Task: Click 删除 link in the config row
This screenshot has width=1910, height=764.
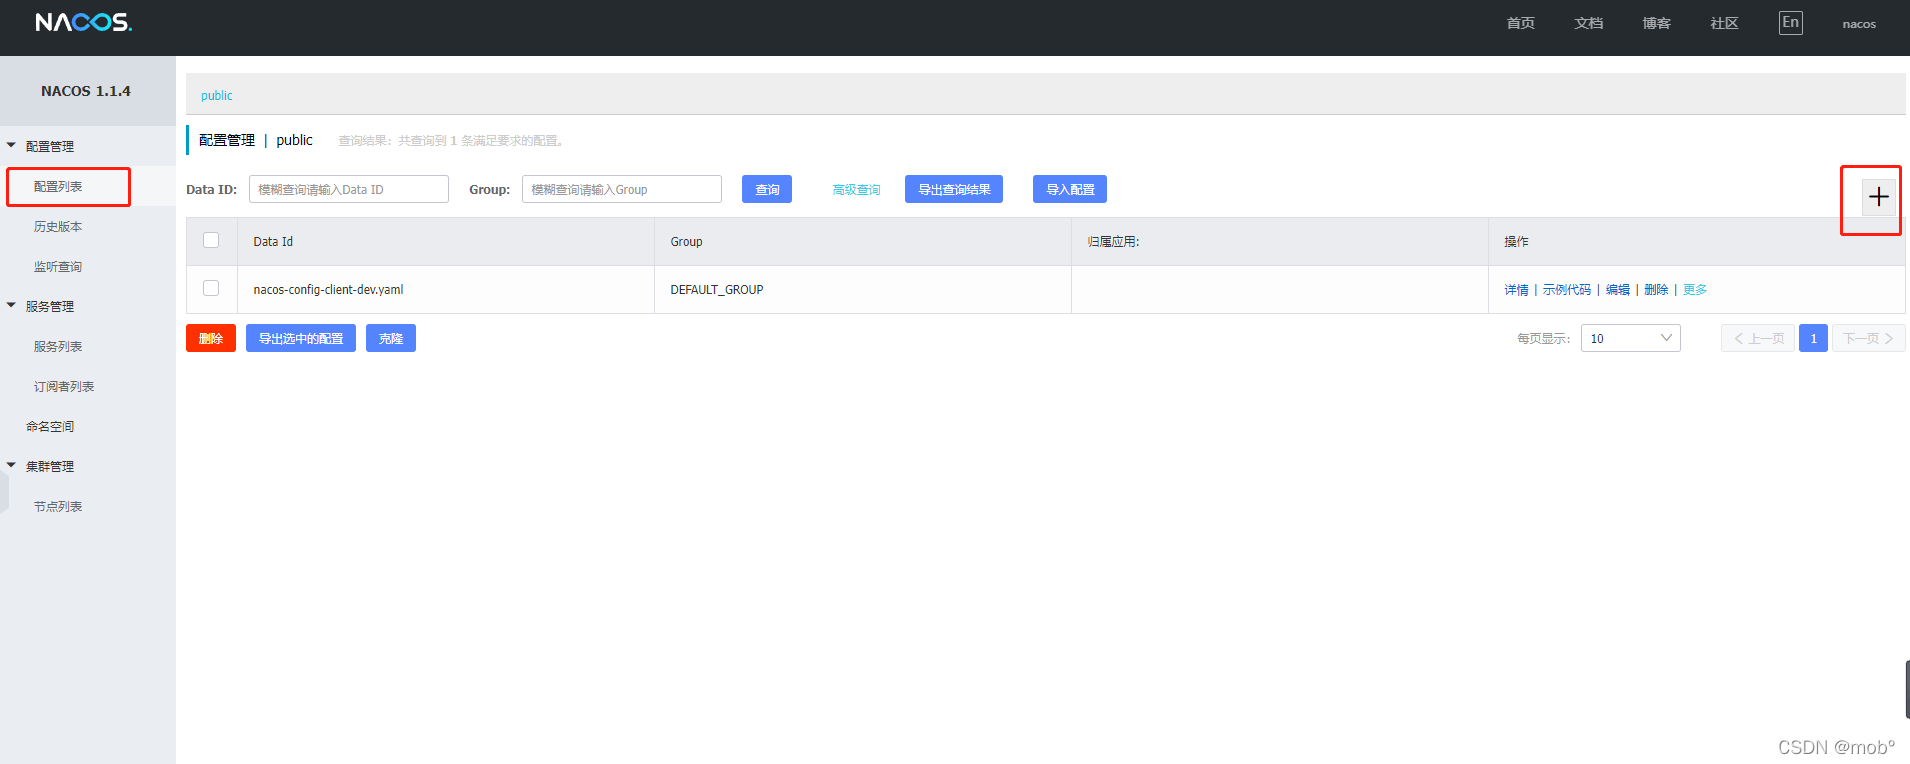Action: pyautogui.click(x=1656, y=290)
